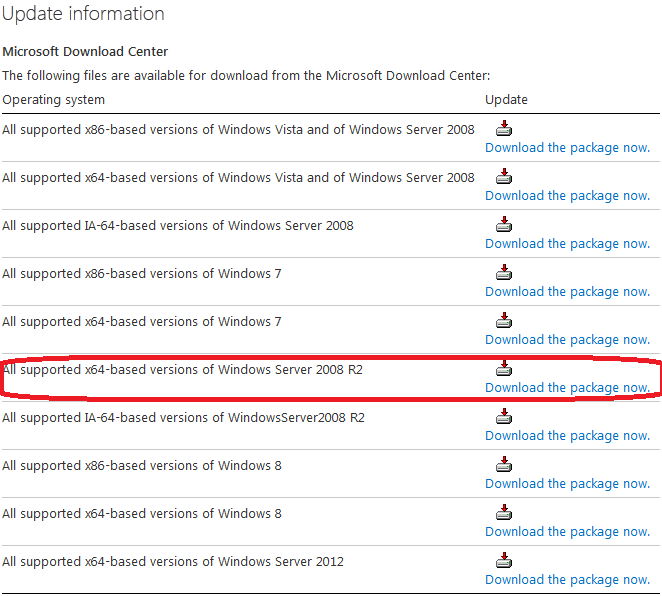This screenshot has width=662, height=596.
Task: Click download icon for x86 Windows Vista
Action: pyautogui.click(x=504, y=128)
